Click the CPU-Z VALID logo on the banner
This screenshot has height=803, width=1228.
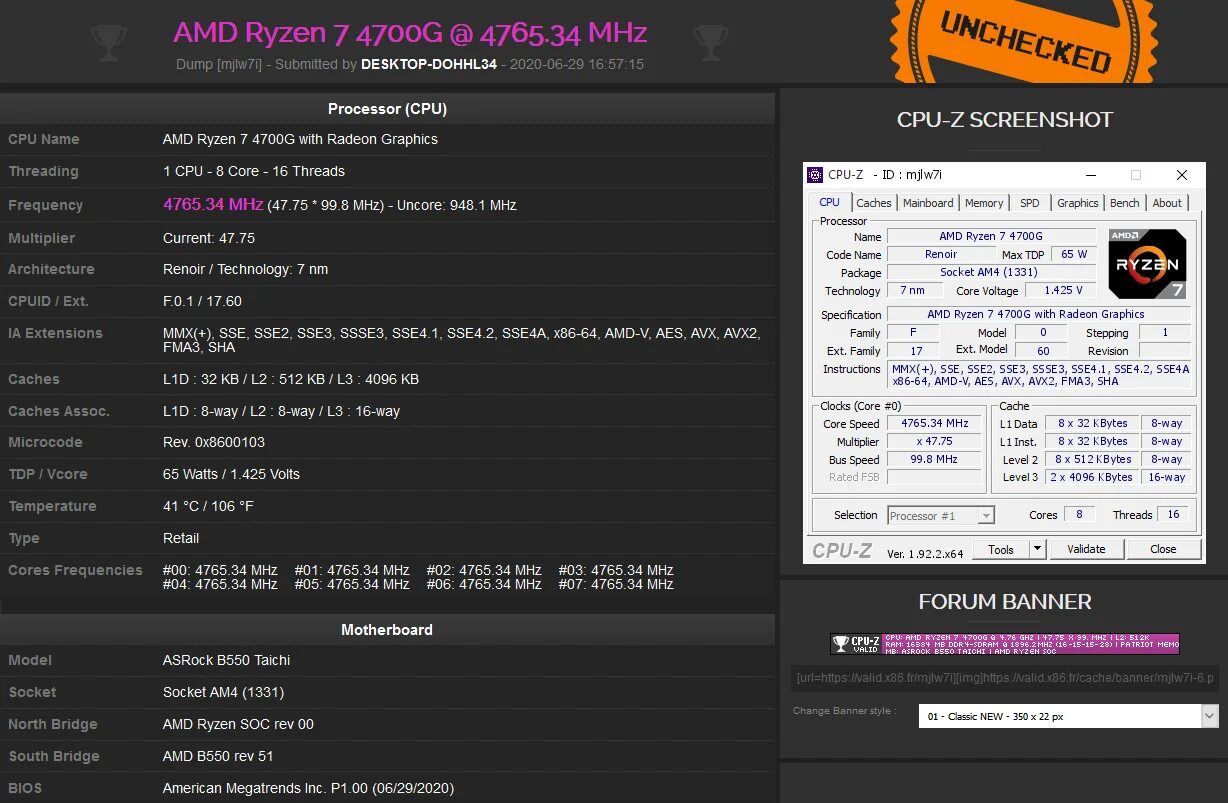856,643
